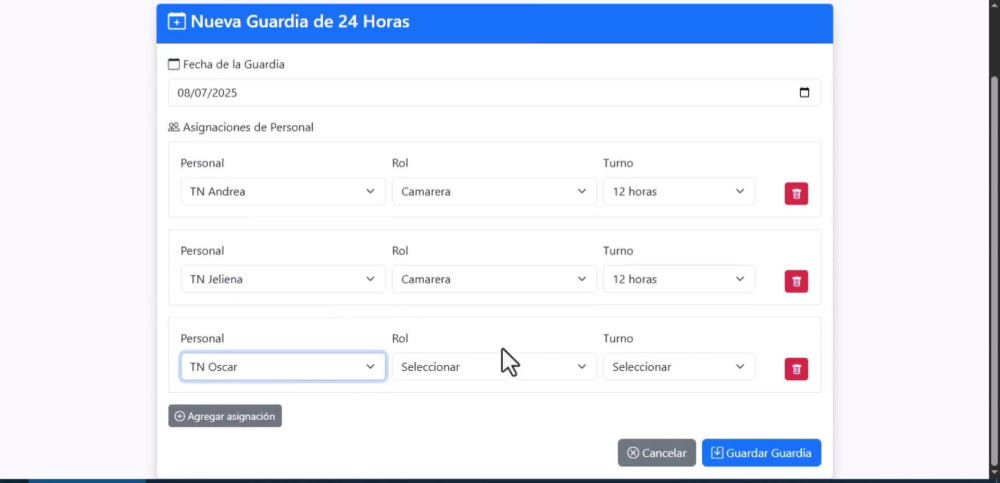
Task: Change Camarera role for TN Jeliena
Action: [494, 279]
